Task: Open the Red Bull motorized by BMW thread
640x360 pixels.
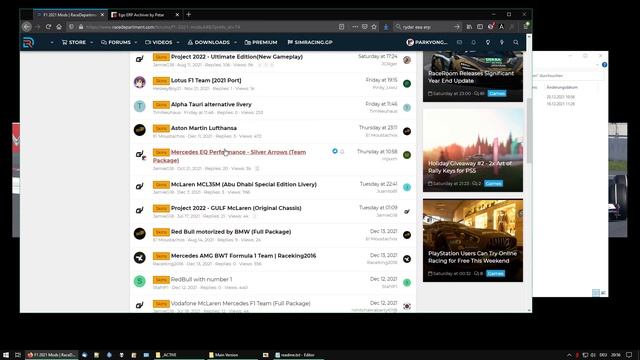Action: coord(231,232)
